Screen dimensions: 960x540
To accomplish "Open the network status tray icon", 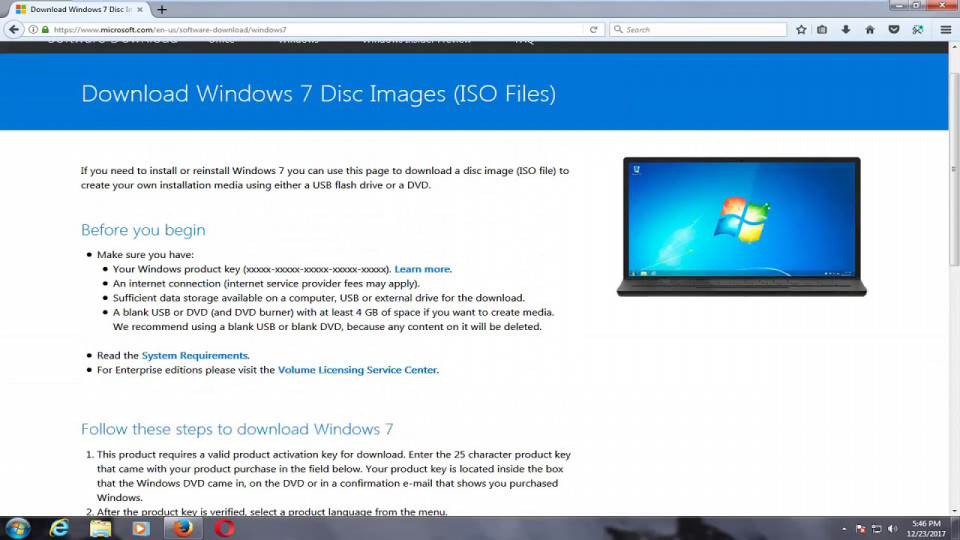I will pos(877,528).
